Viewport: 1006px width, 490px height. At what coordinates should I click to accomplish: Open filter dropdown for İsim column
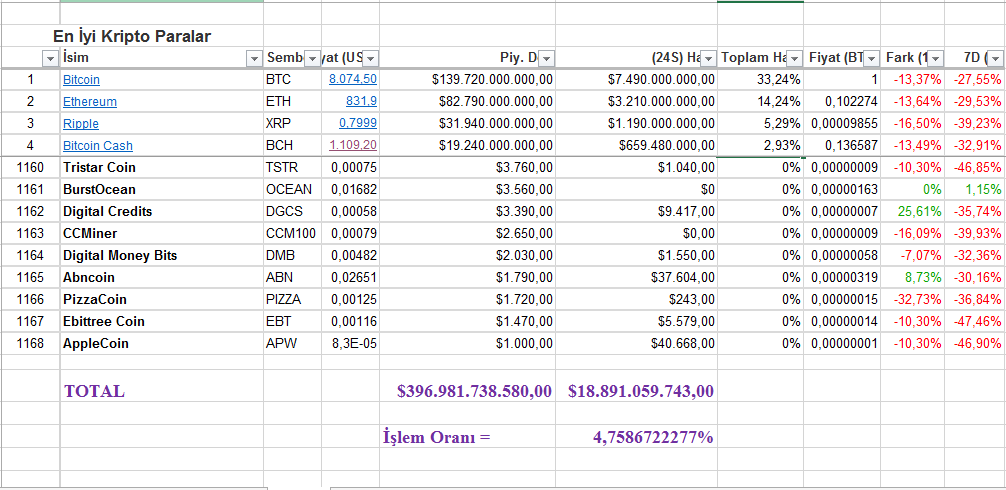coord(254,59)
